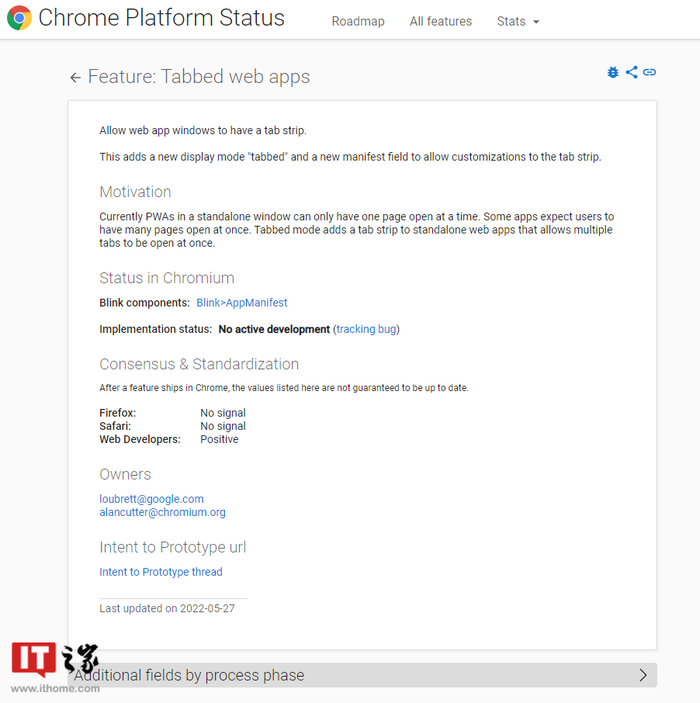Open the Blink>AppManifest component link
The image size is (700, 703).
click(242, 303)
